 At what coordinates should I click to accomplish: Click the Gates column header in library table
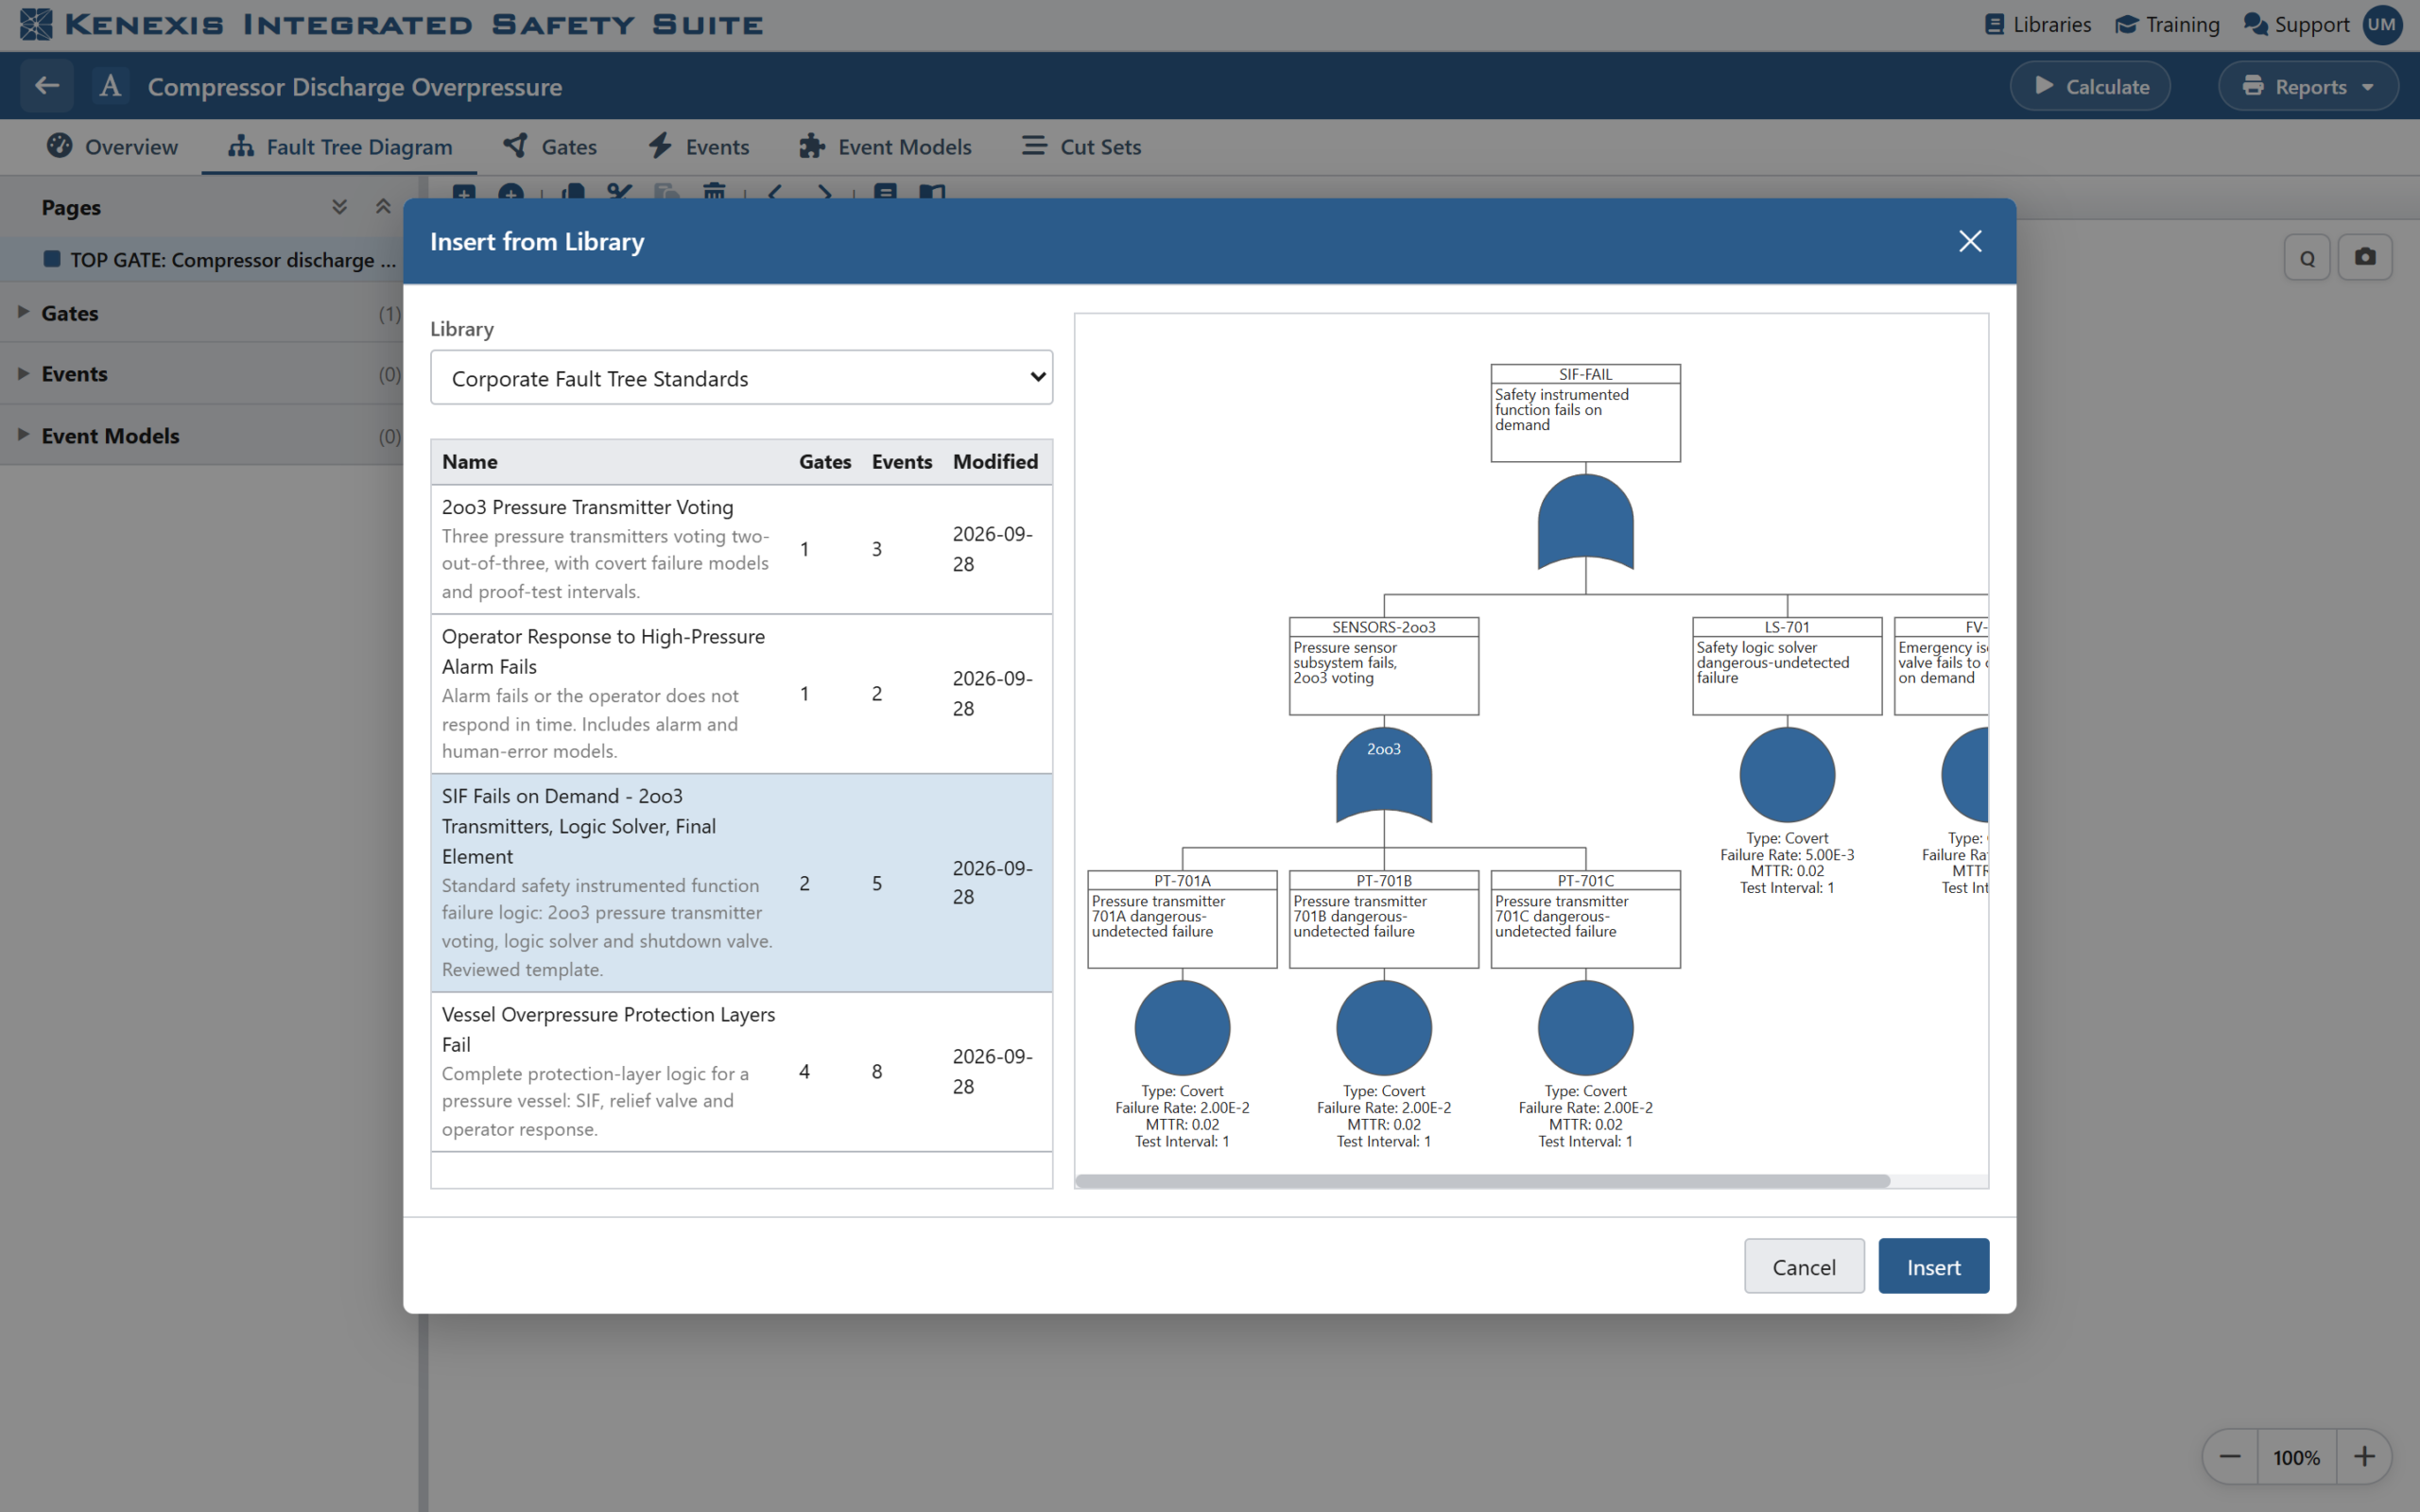coord(824,461)
